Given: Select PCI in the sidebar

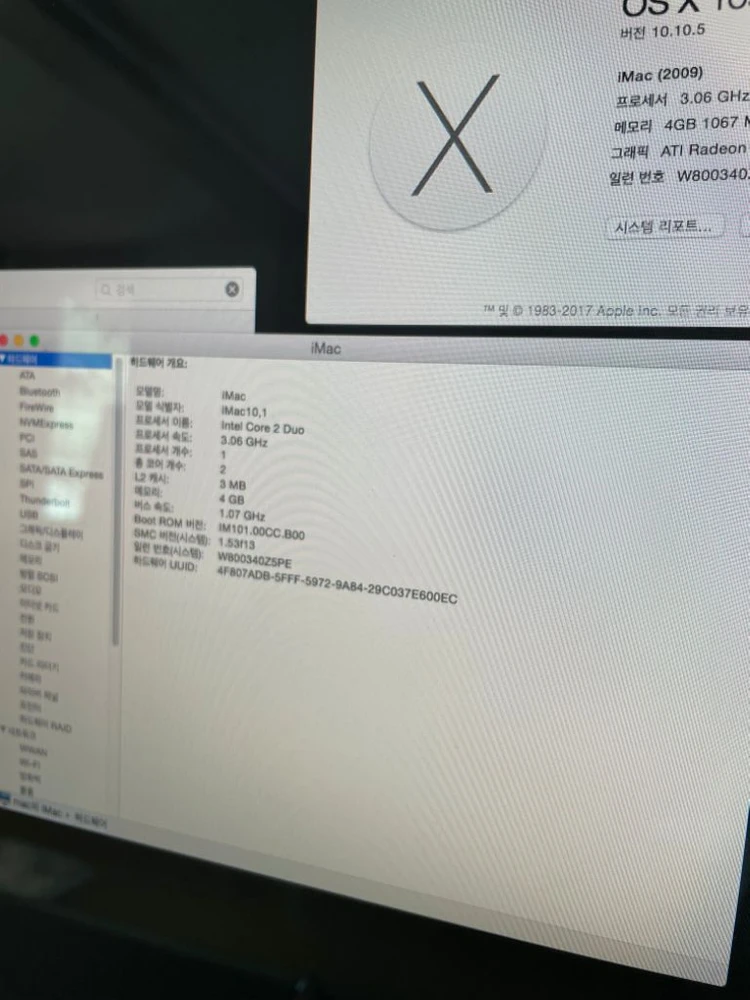Looking at the screenshot, I should click(27, 438).
